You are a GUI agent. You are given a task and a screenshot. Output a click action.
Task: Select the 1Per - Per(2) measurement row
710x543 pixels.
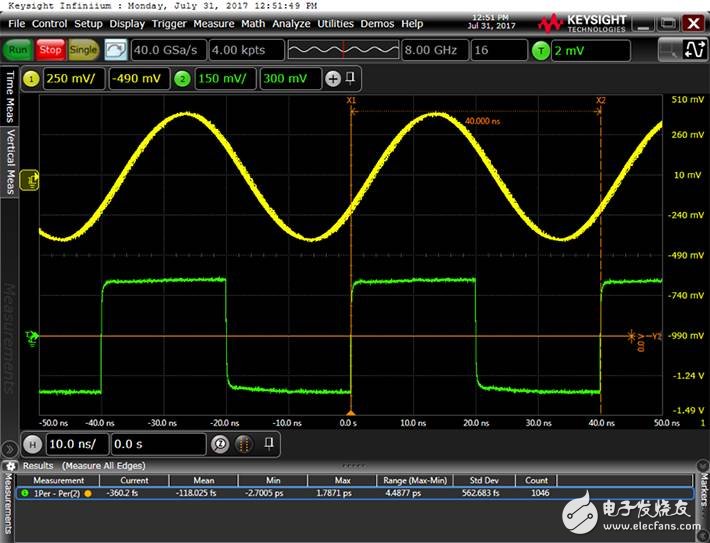click(x=355, y=493)
